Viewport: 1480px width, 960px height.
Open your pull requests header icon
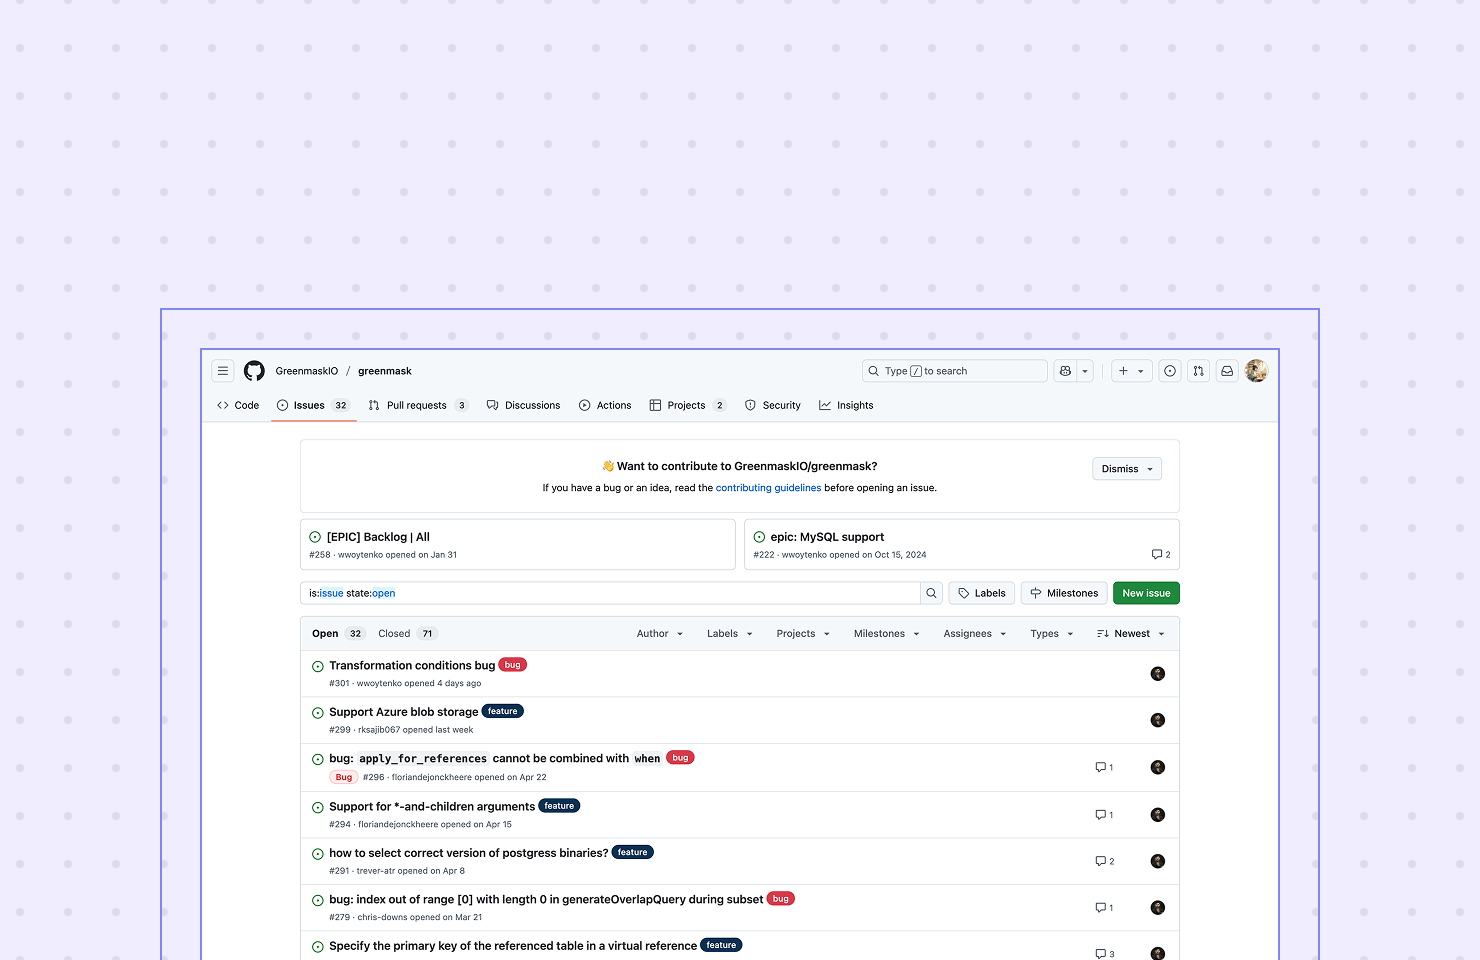pos(1198,371)
